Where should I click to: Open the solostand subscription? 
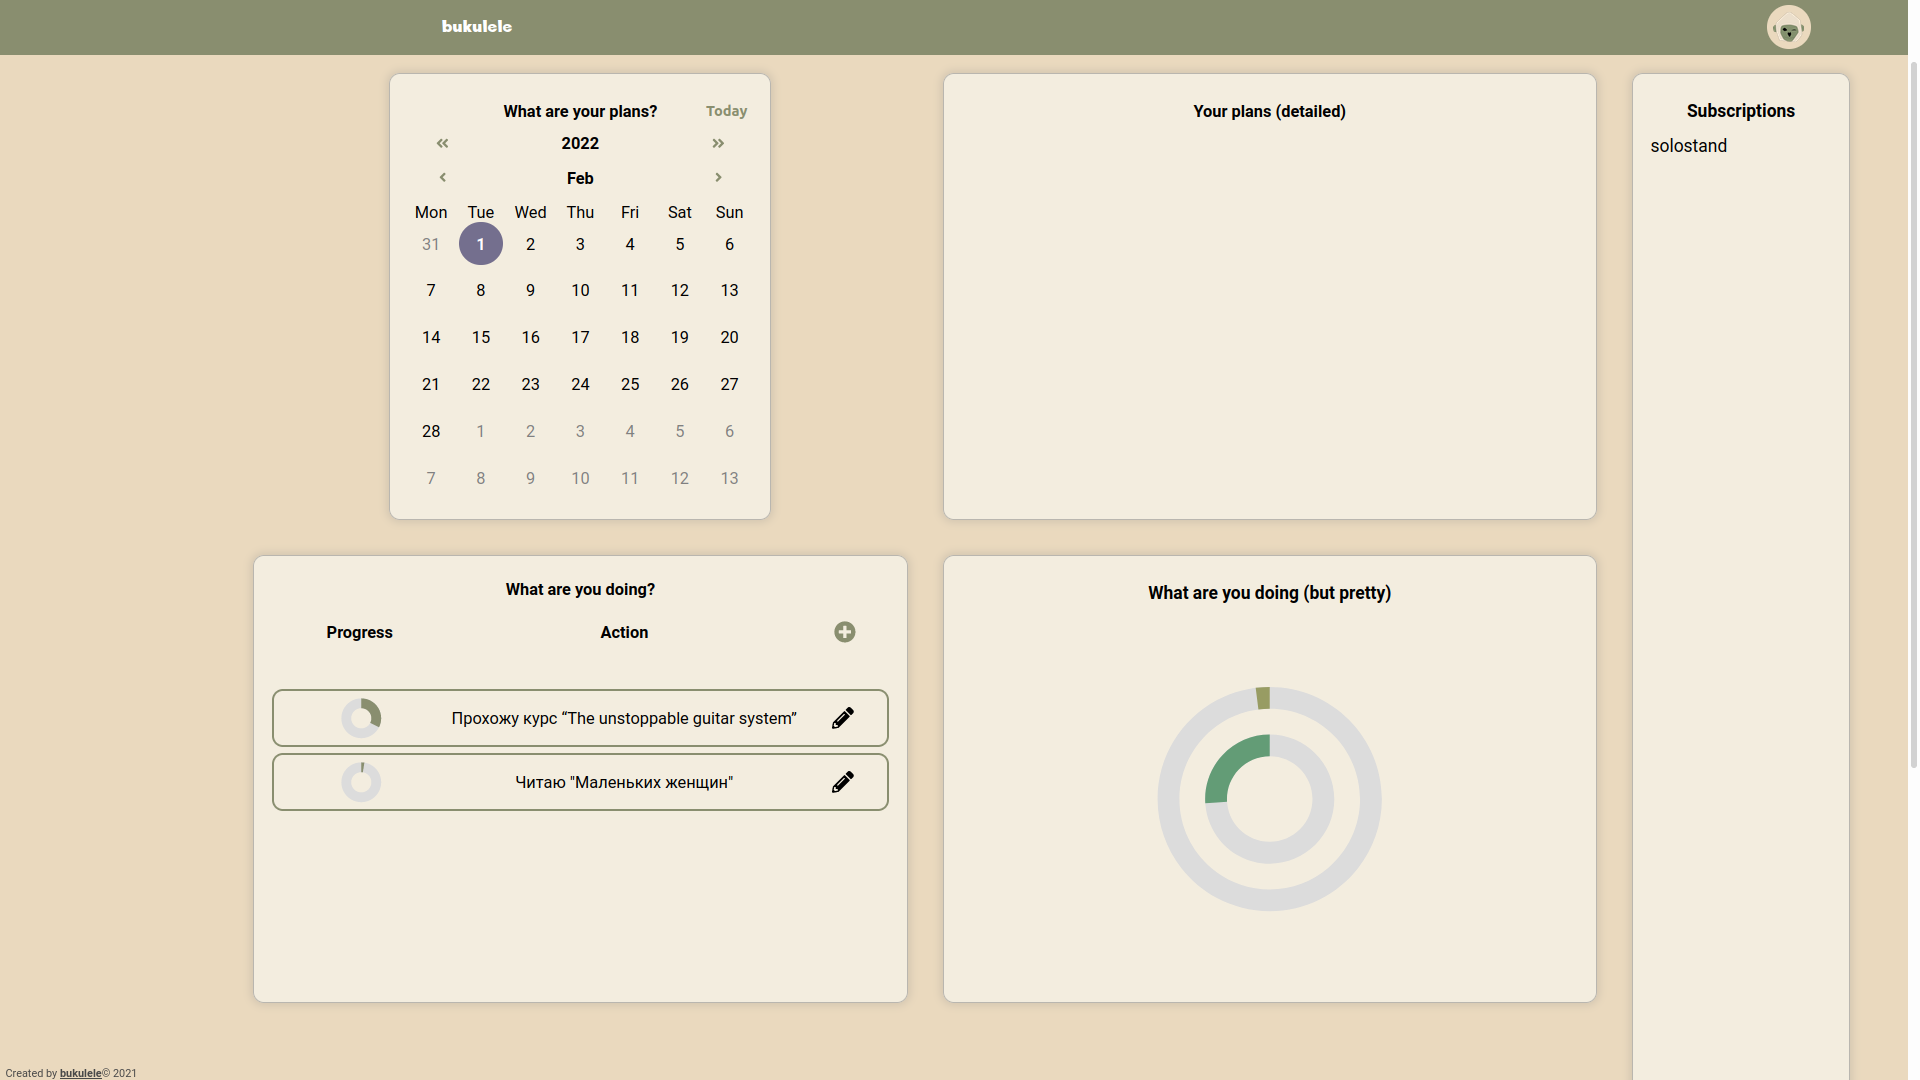click(1688, 145)
